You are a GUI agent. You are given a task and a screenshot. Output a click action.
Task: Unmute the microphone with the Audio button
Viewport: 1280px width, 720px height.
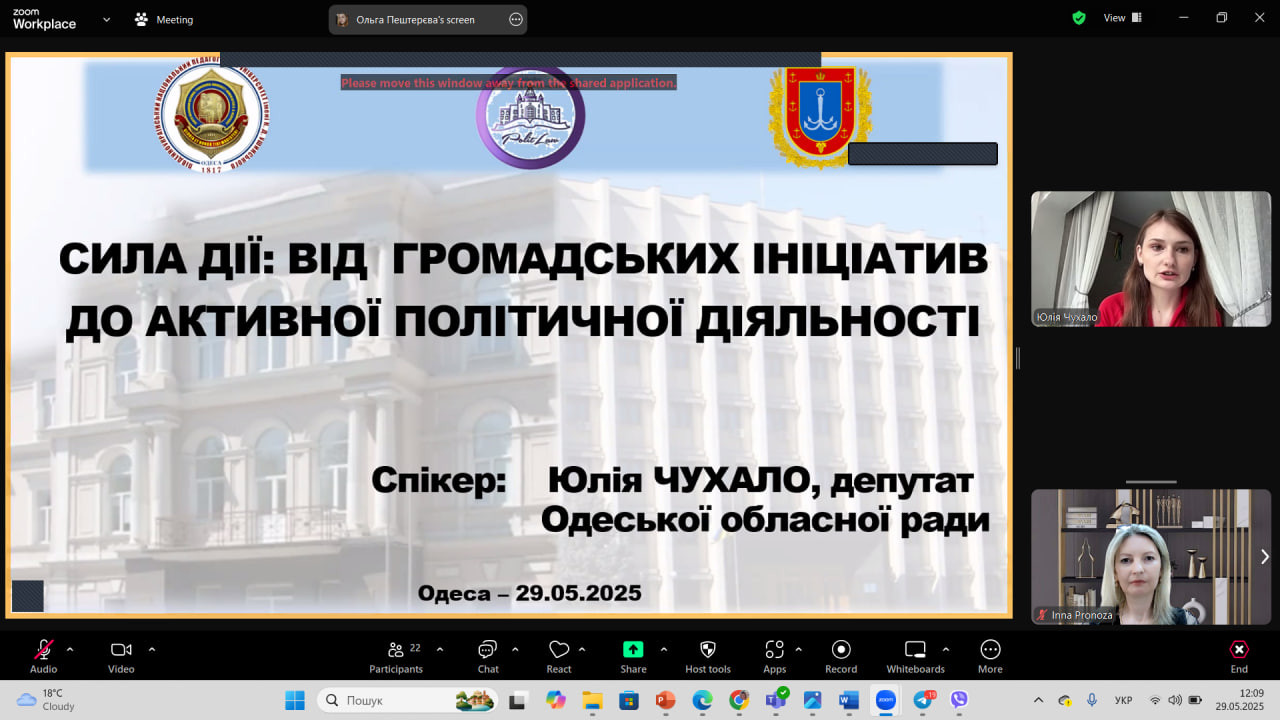click(44, 656)
